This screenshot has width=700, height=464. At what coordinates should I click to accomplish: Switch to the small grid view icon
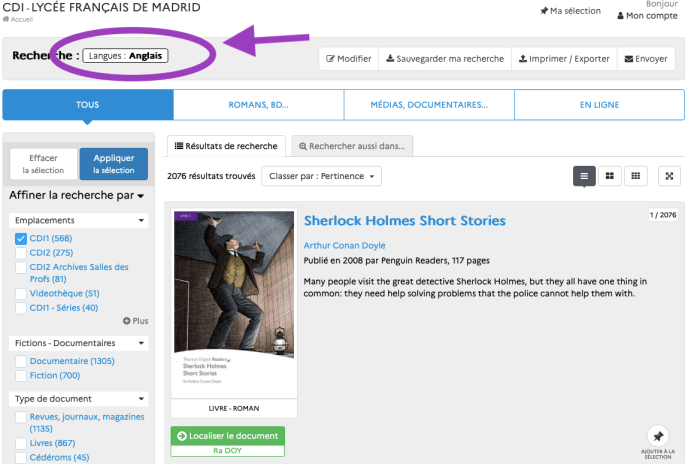[635, 176]
